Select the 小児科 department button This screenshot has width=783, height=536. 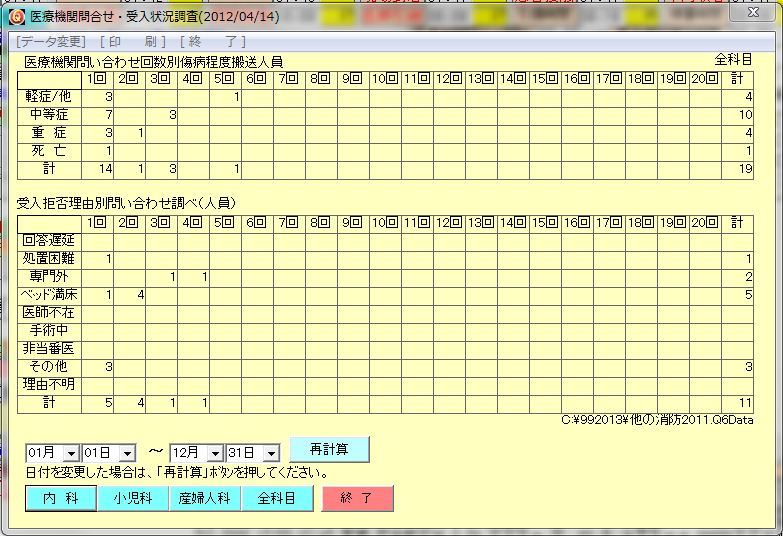click(x=133, y=498)
